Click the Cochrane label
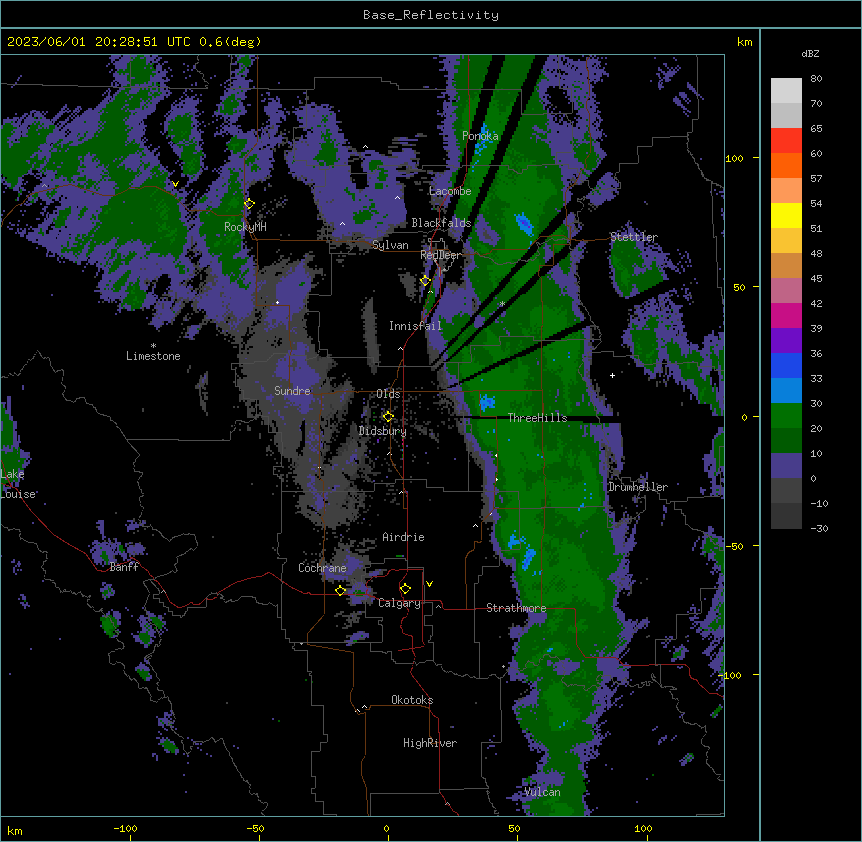 322,568
